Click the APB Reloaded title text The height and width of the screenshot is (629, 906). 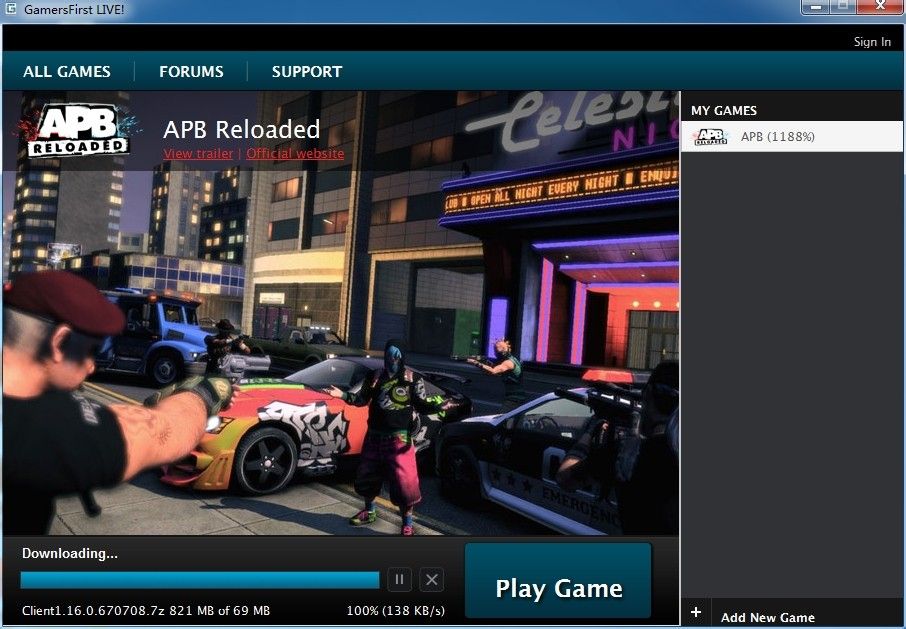(242, 129)
